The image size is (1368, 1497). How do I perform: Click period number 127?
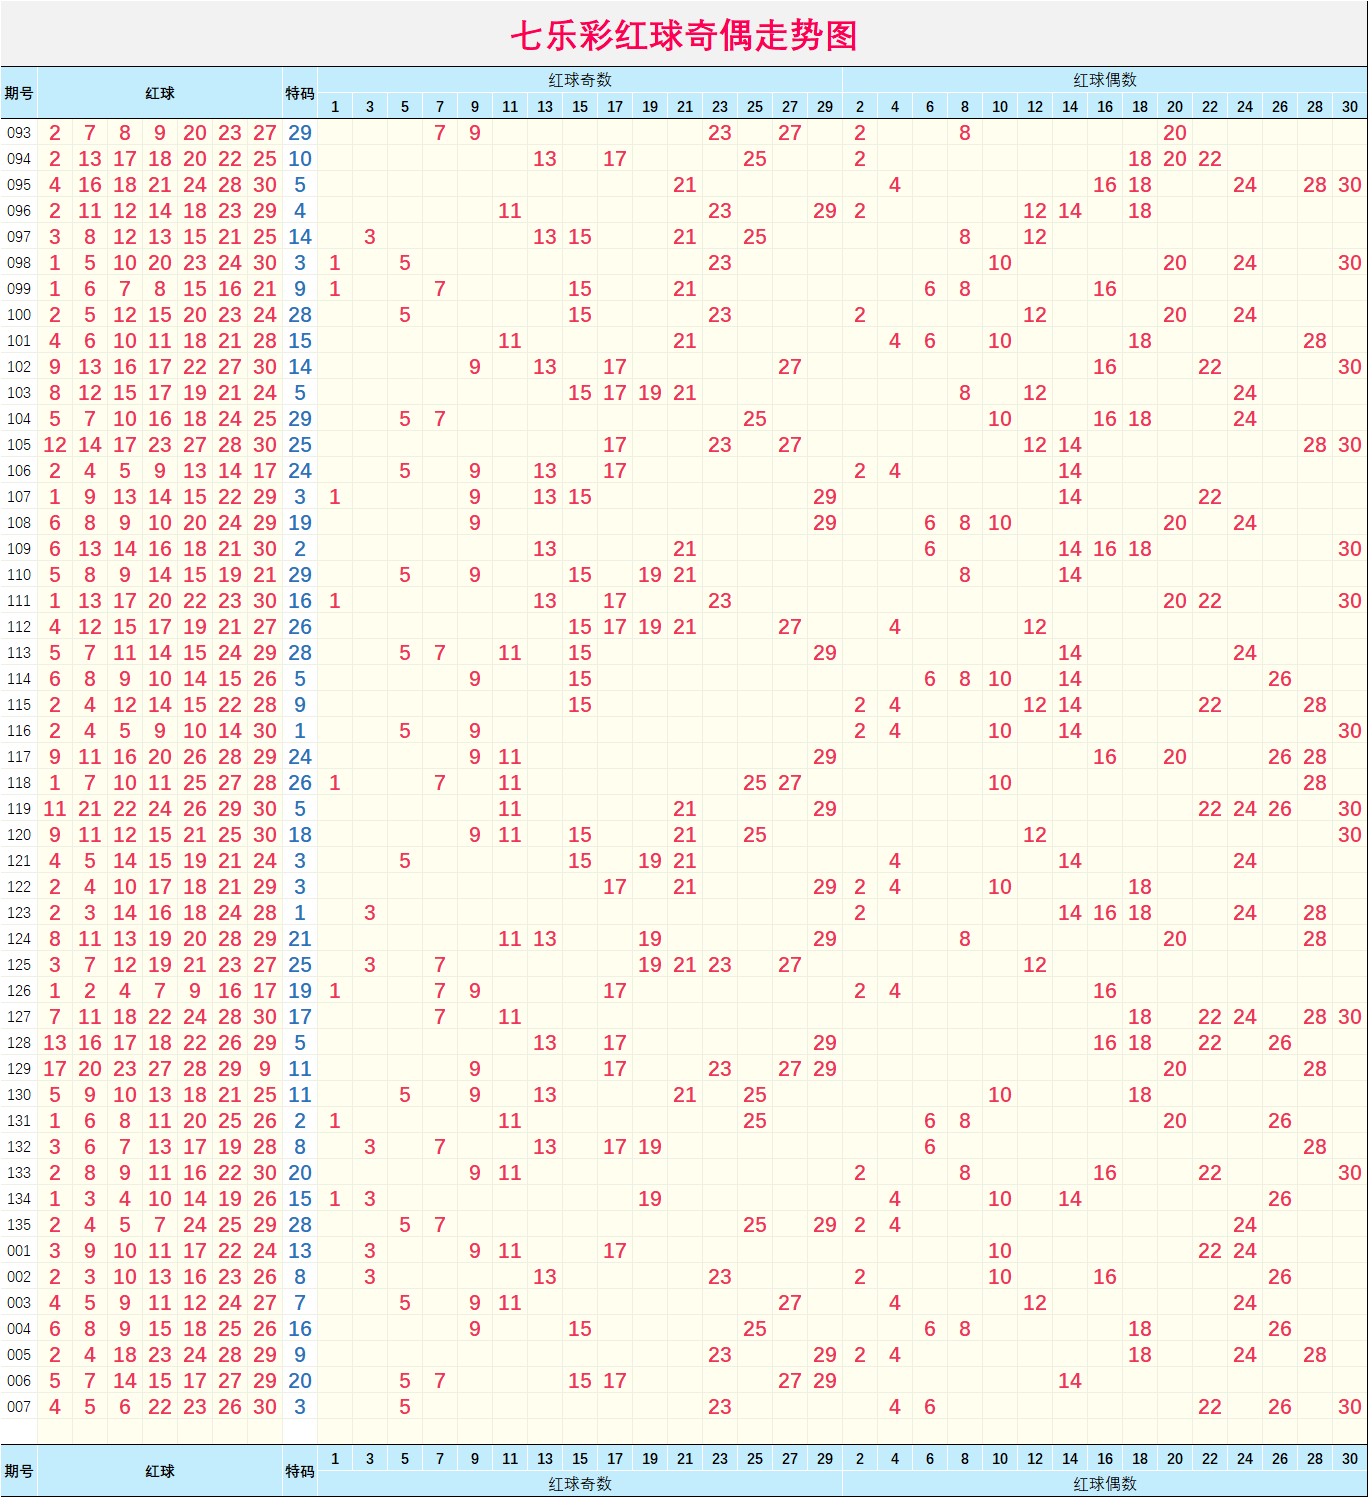(19, 1017)
